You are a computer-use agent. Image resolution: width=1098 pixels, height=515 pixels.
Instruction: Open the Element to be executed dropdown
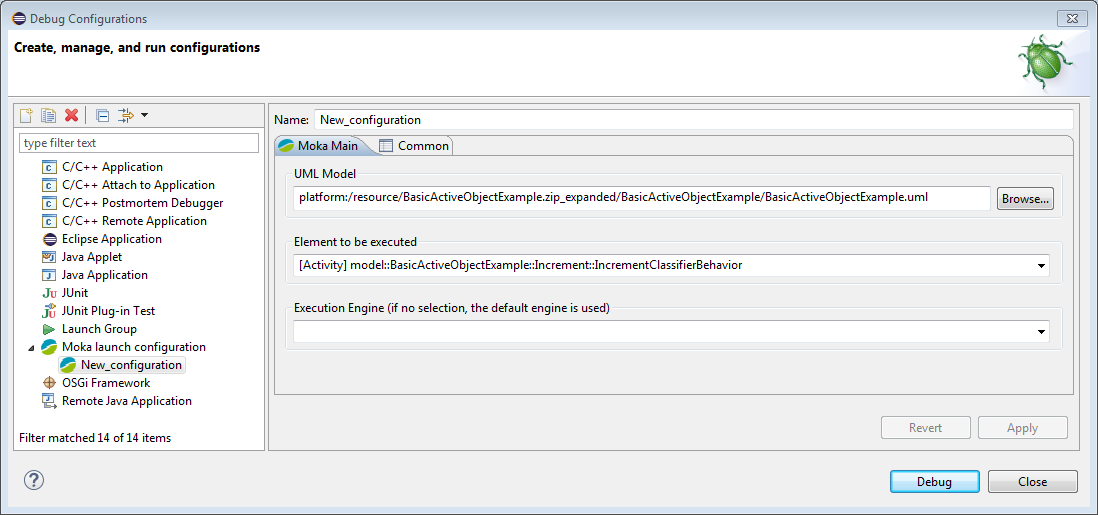[1042, 266]
